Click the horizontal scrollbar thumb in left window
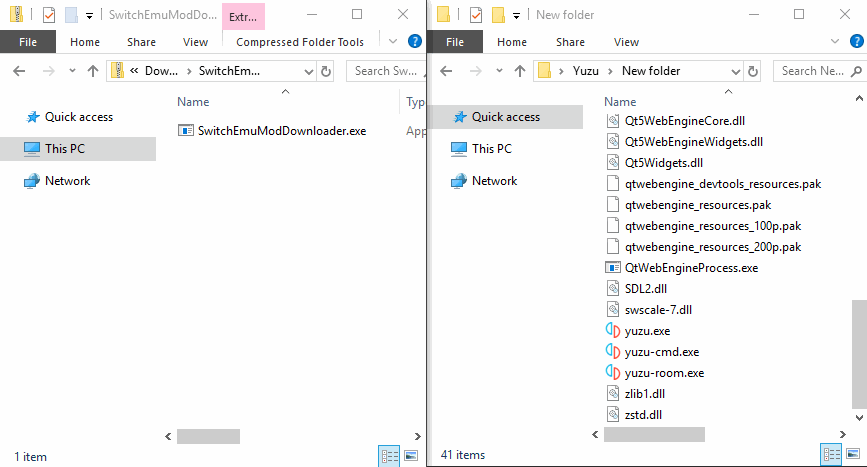867x467 pixels. click(208, 436)
